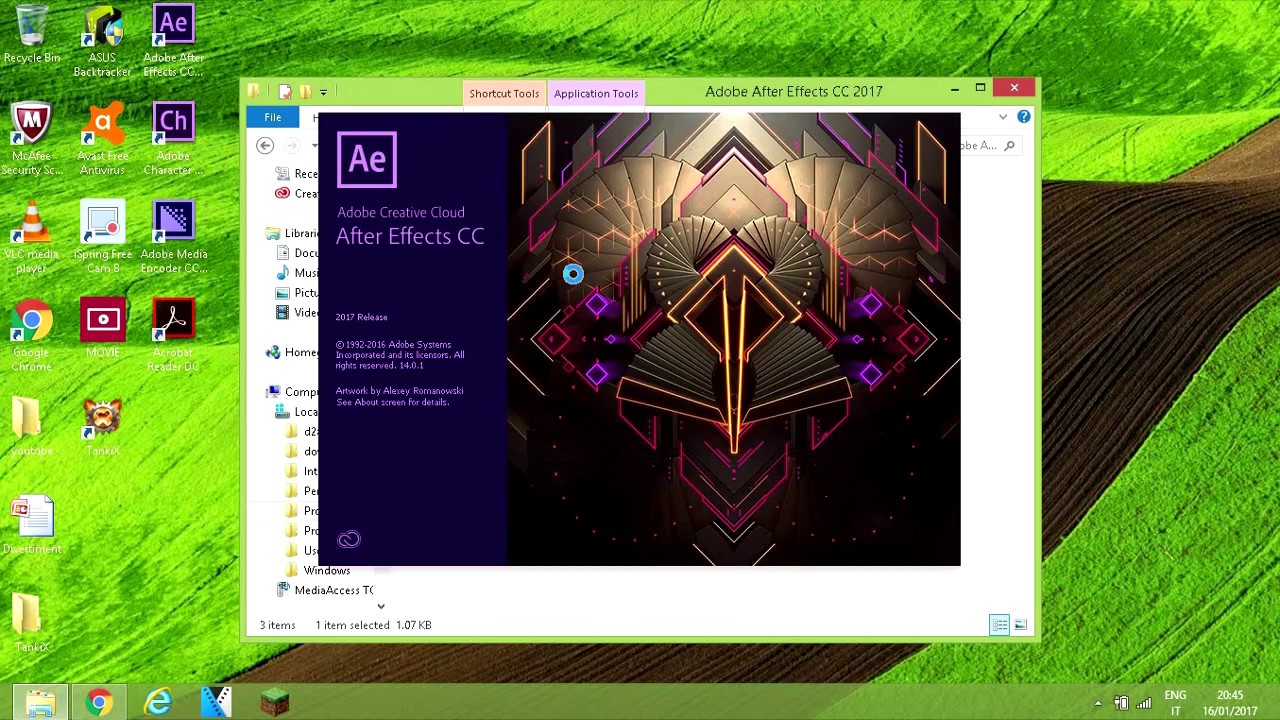This screenshot has width=1280, height=720.
Task: Select Documents library in navigation pane
Action: click(297, 254)
